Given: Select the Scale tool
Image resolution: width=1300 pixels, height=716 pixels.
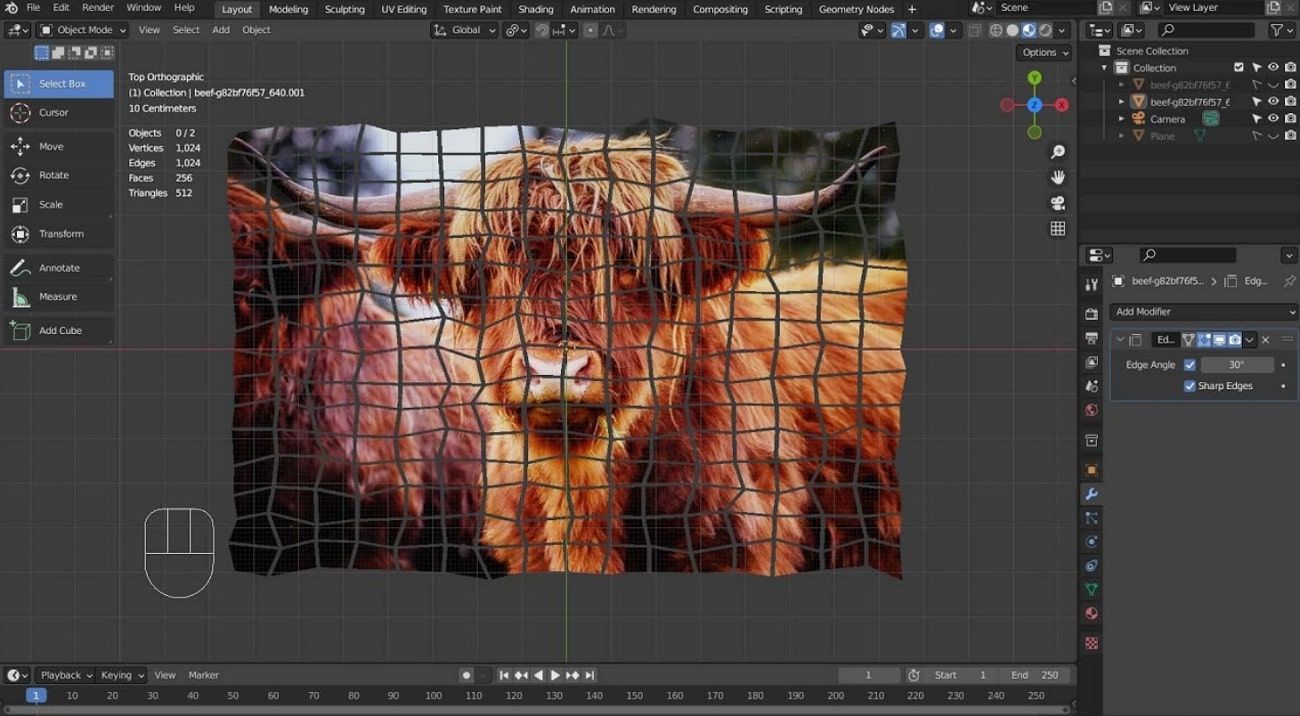Looking at the screenshot, I should click(50, 204).
